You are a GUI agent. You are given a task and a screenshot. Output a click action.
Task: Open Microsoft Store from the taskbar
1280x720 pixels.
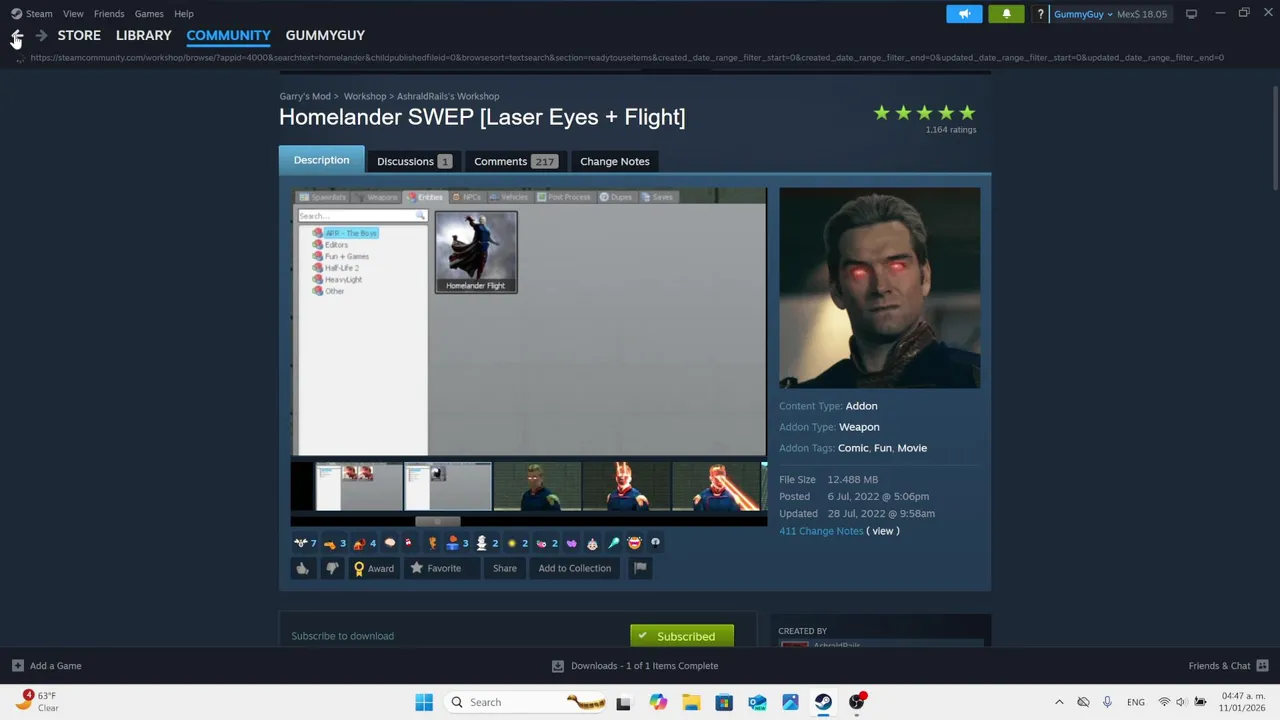pyautogui.click(x=724, y=702)
